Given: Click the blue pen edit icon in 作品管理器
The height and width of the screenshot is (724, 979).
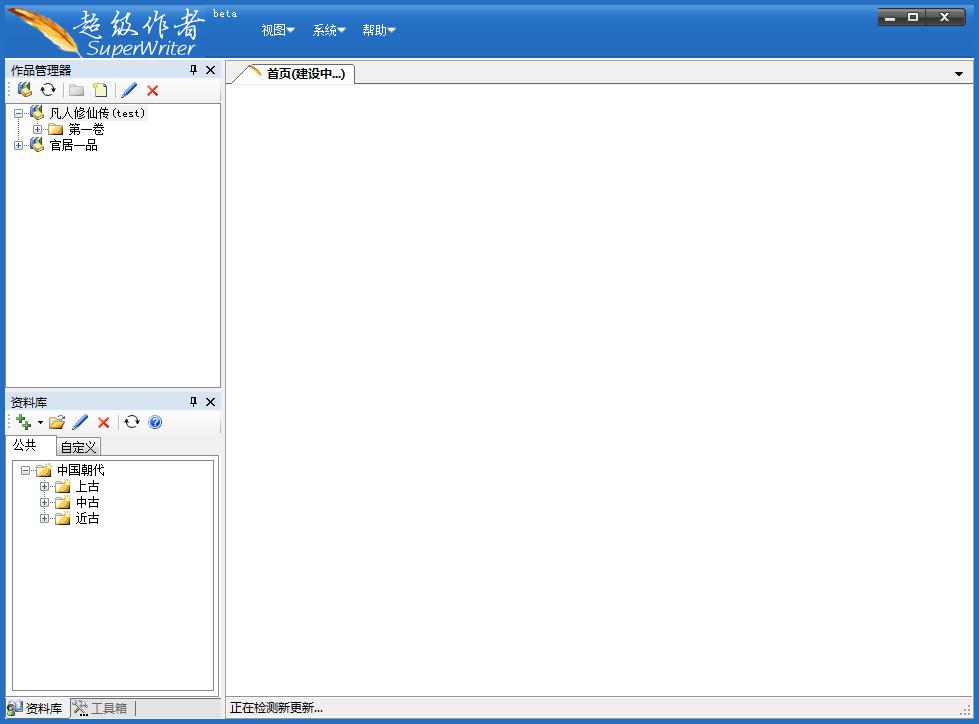Looking at the screenshot, I should point(129,90).
